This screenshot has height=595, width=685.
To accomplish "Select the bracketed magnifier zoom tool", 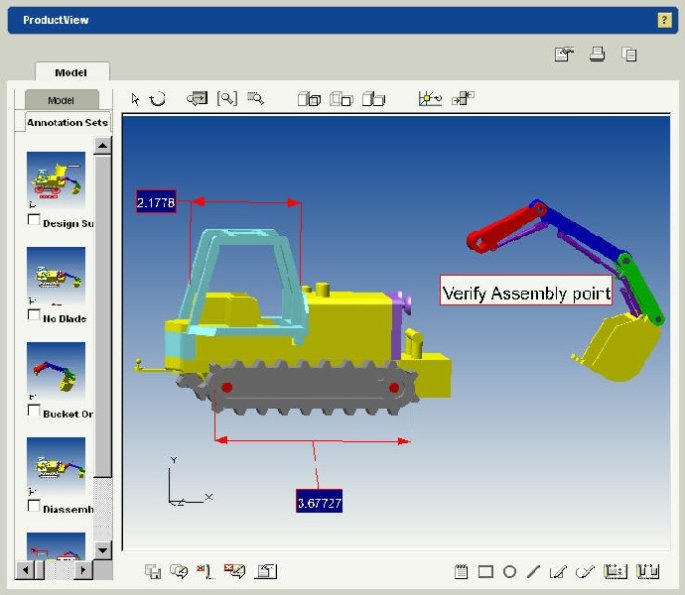I will coord(227,98).
